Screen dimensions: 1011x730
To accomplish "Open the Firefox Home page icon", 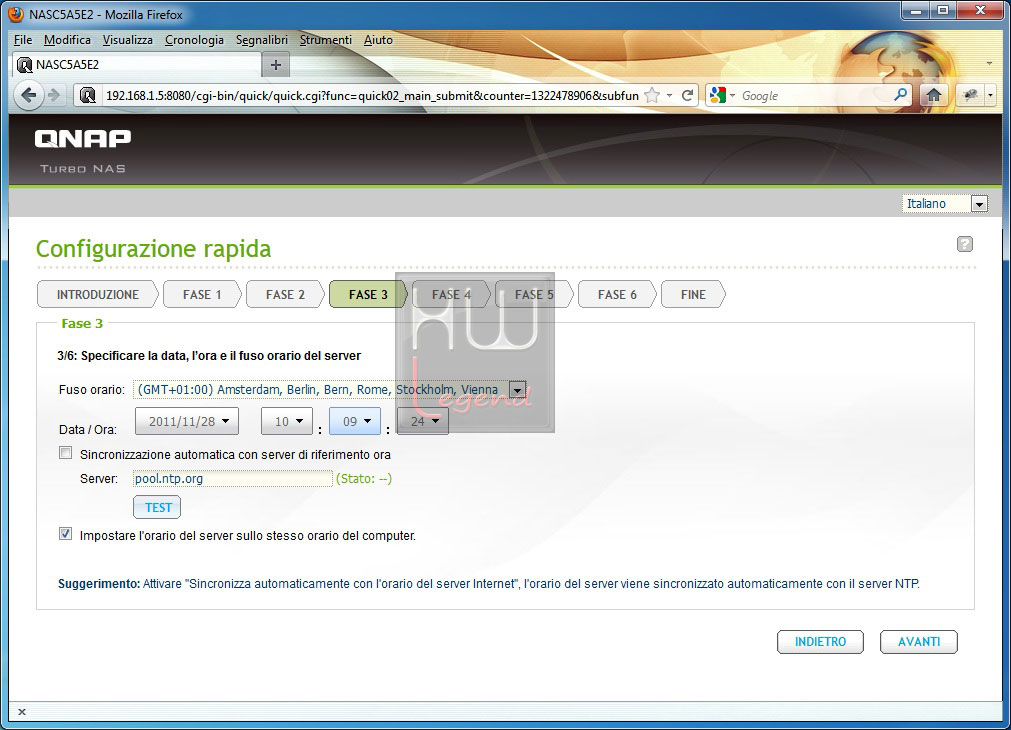I will pyautogui.click(x=933, y=95).
